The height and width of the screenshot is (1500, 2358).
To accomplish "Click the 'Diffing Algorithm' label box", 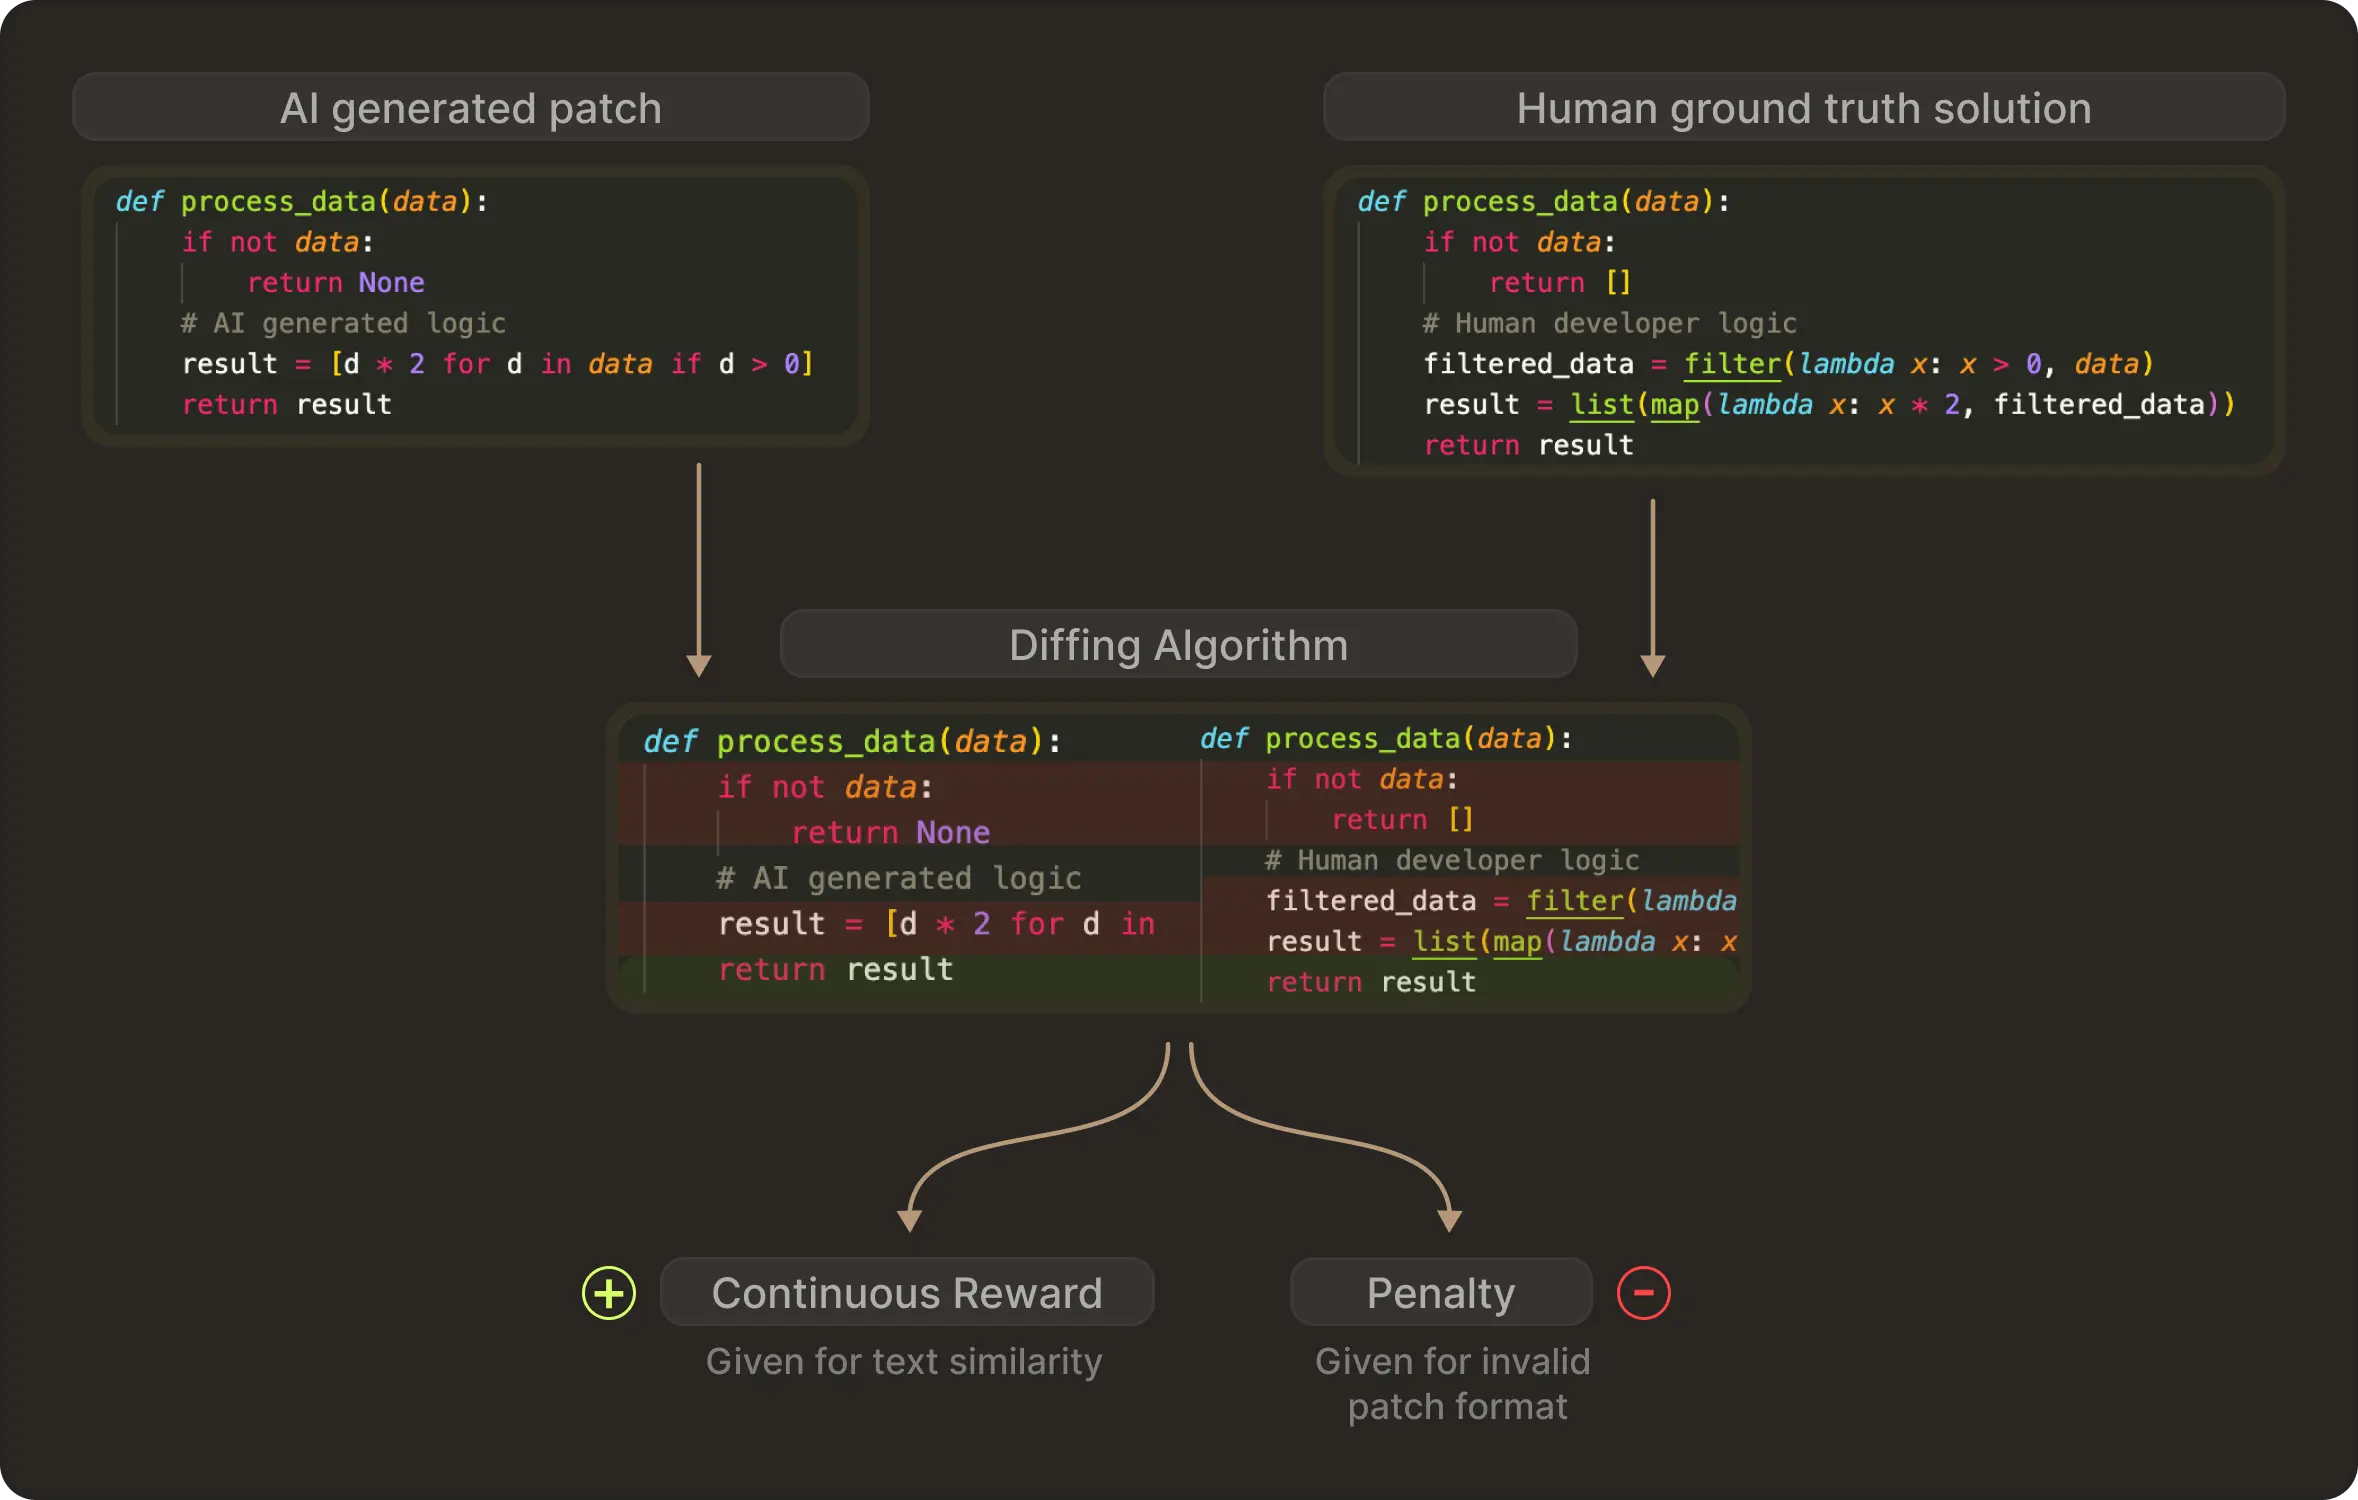I will click(x=1178, y=645).
